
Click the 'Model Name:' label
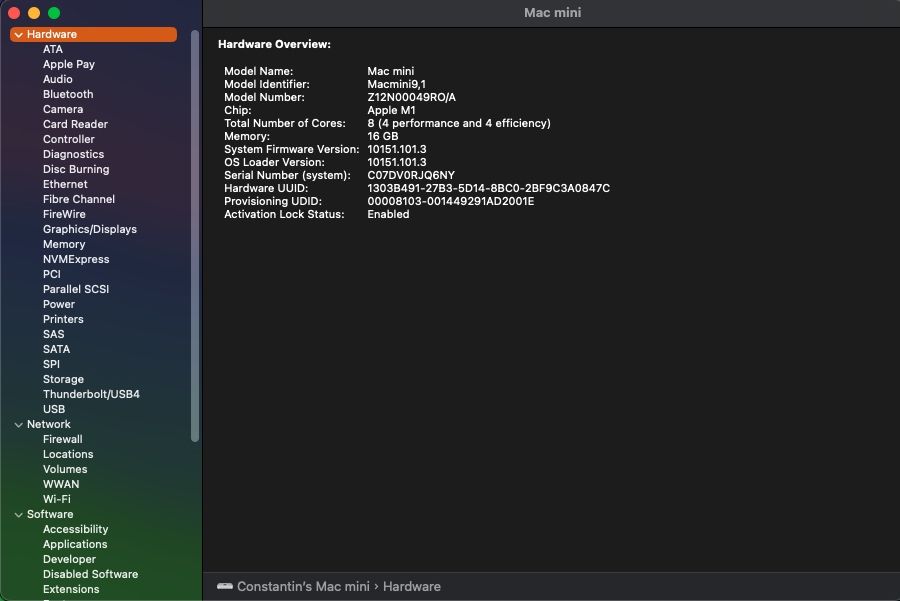coord(258,71)
